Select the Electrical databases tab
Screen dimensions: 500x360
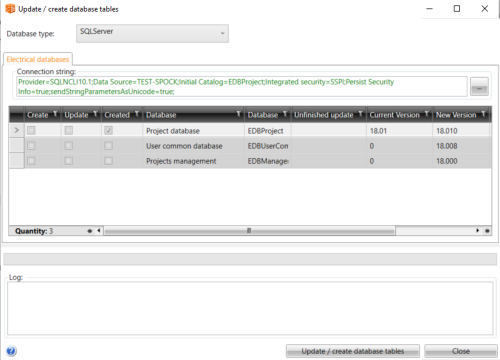coord(38,59)
